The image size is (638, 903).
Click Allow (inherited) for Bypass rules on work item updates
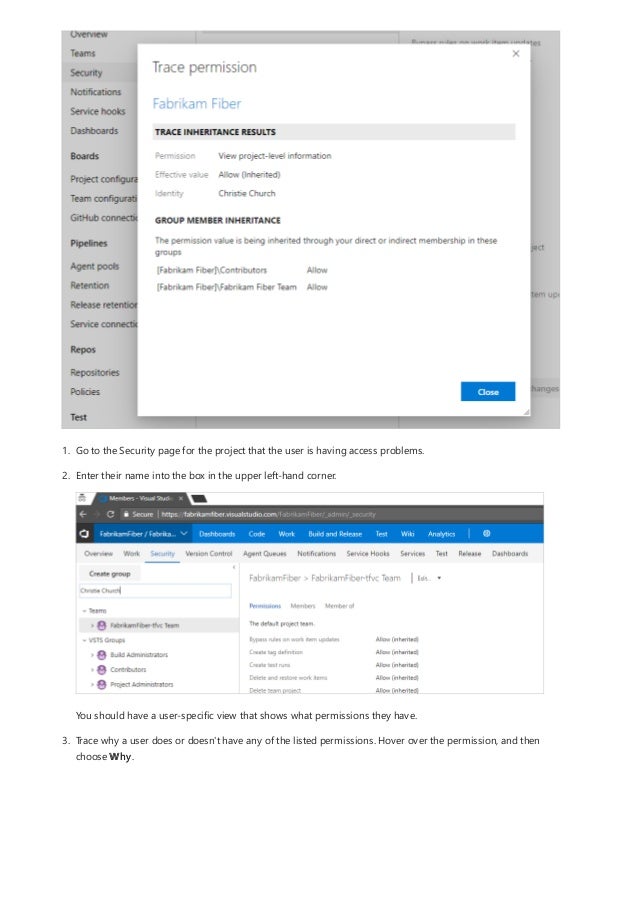(397, 639)
